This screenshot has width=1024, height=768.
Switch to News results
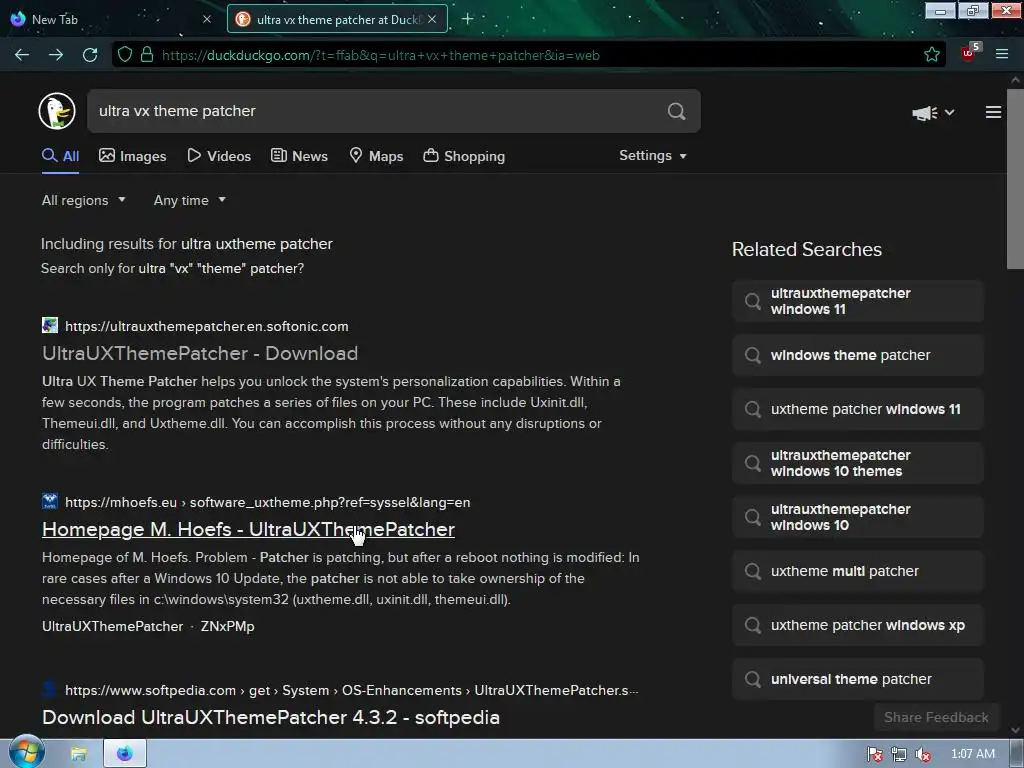coord(300,156)
